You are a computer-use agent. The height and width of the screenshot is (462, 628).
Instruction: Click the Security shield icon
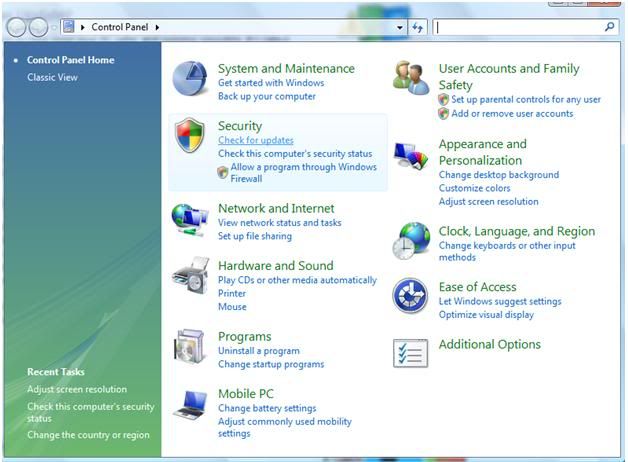click(x=190, y=135)
